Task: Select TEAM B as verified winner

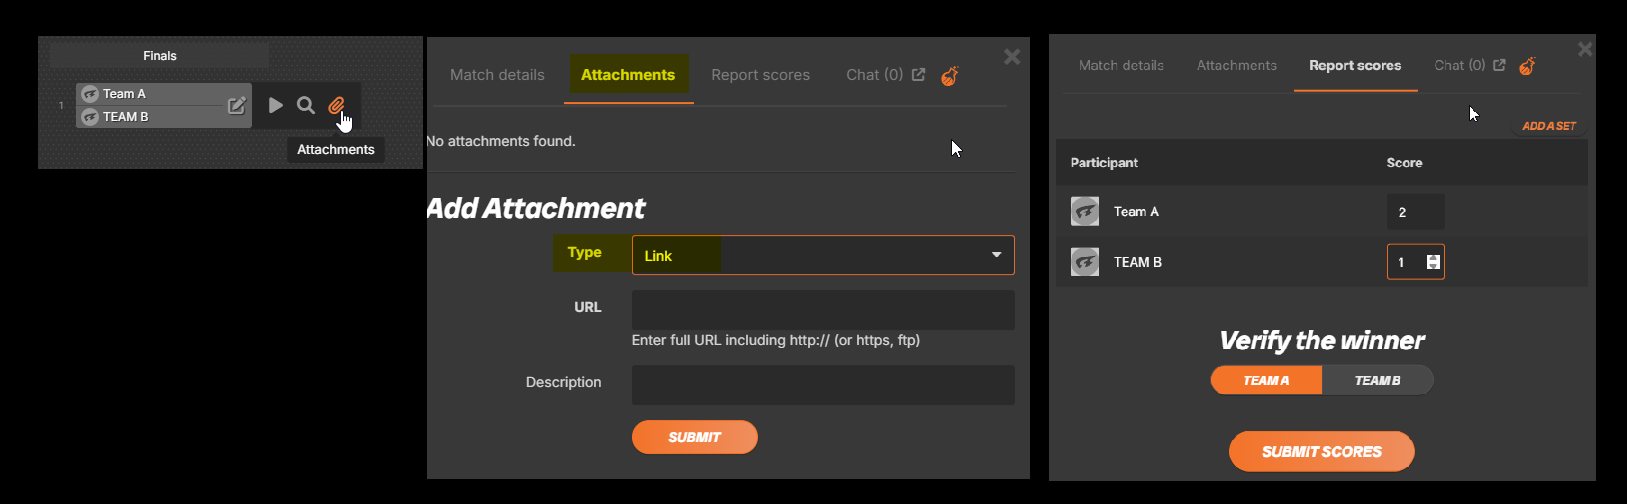Action: click(x=1377, y=380)
